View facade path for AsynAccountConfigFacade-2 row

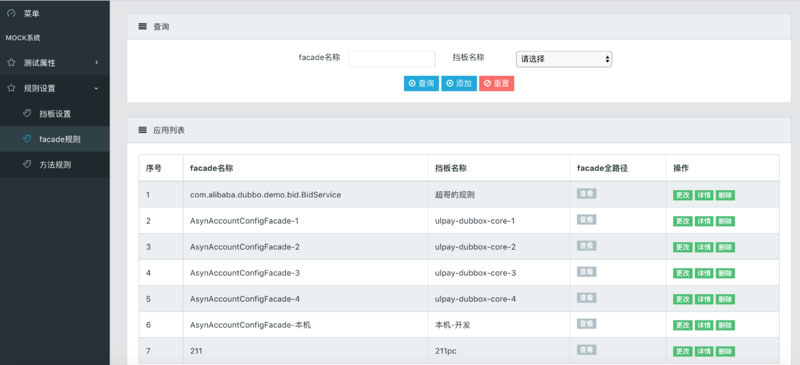coord(587,246)
